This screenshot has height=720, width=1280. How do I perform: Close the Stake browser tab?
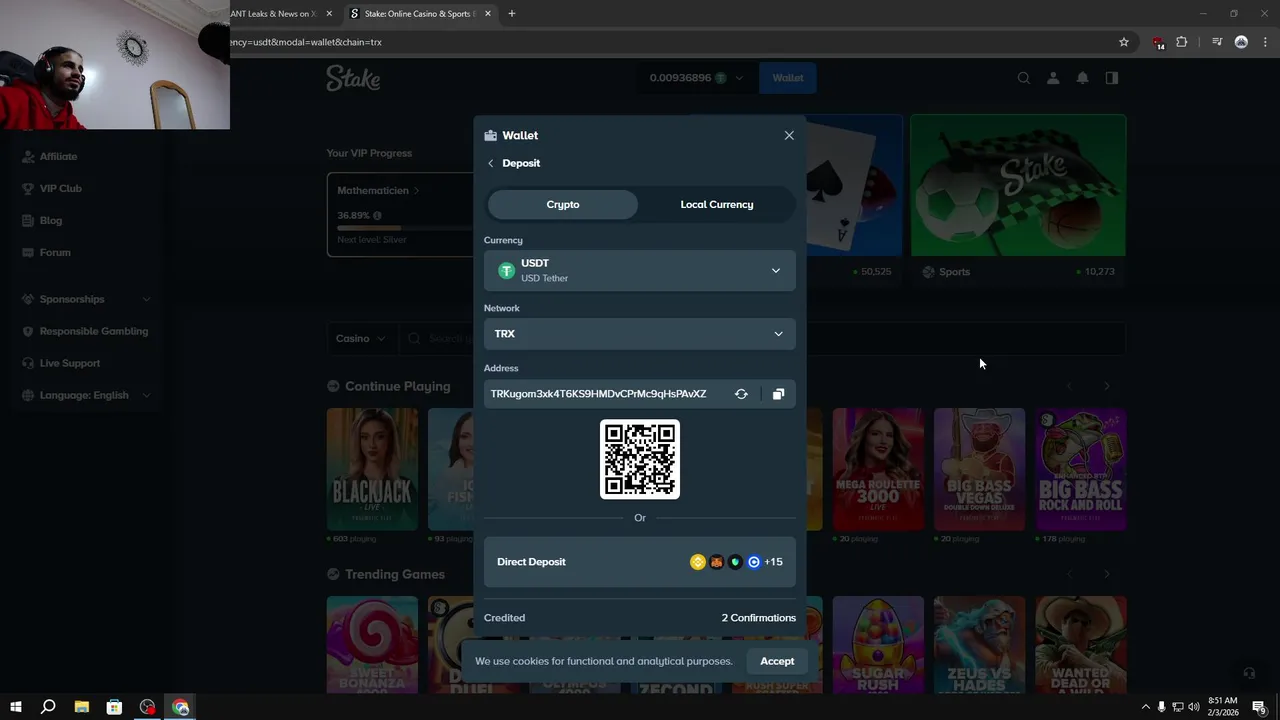click(488, 14)
